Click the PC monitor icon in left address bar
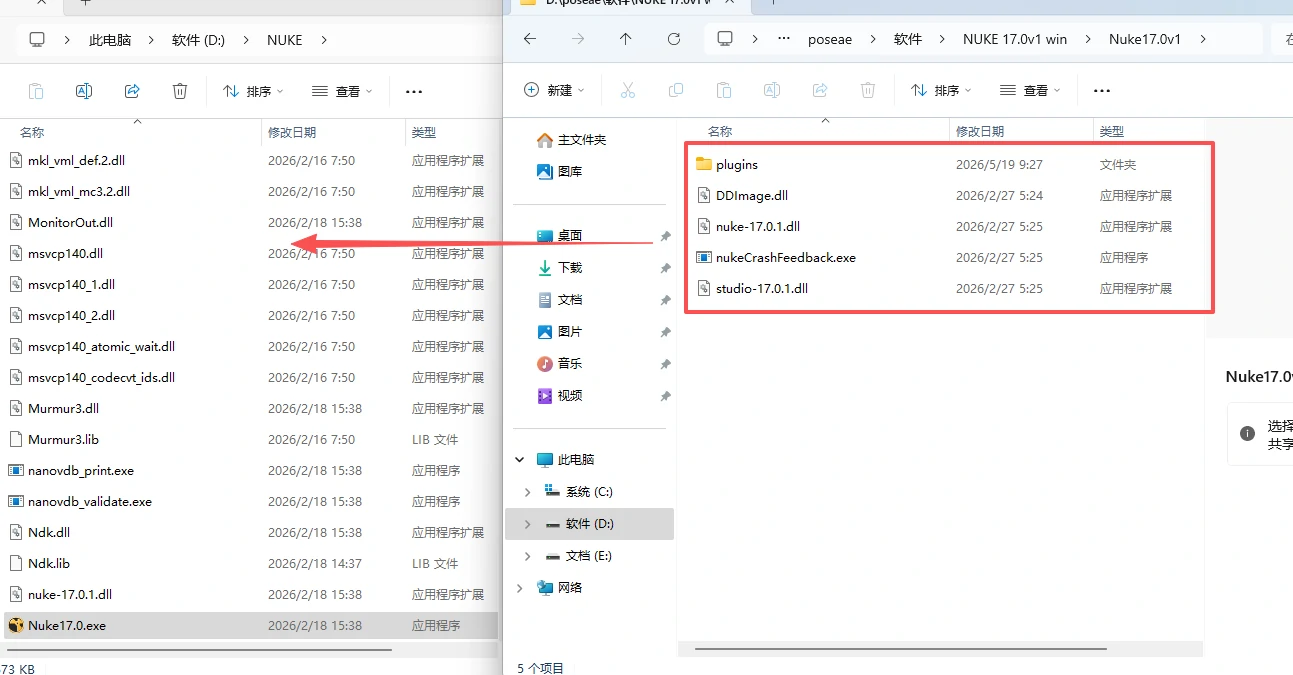The height and width of the screenshot is (675, 1293). (37, 40)
